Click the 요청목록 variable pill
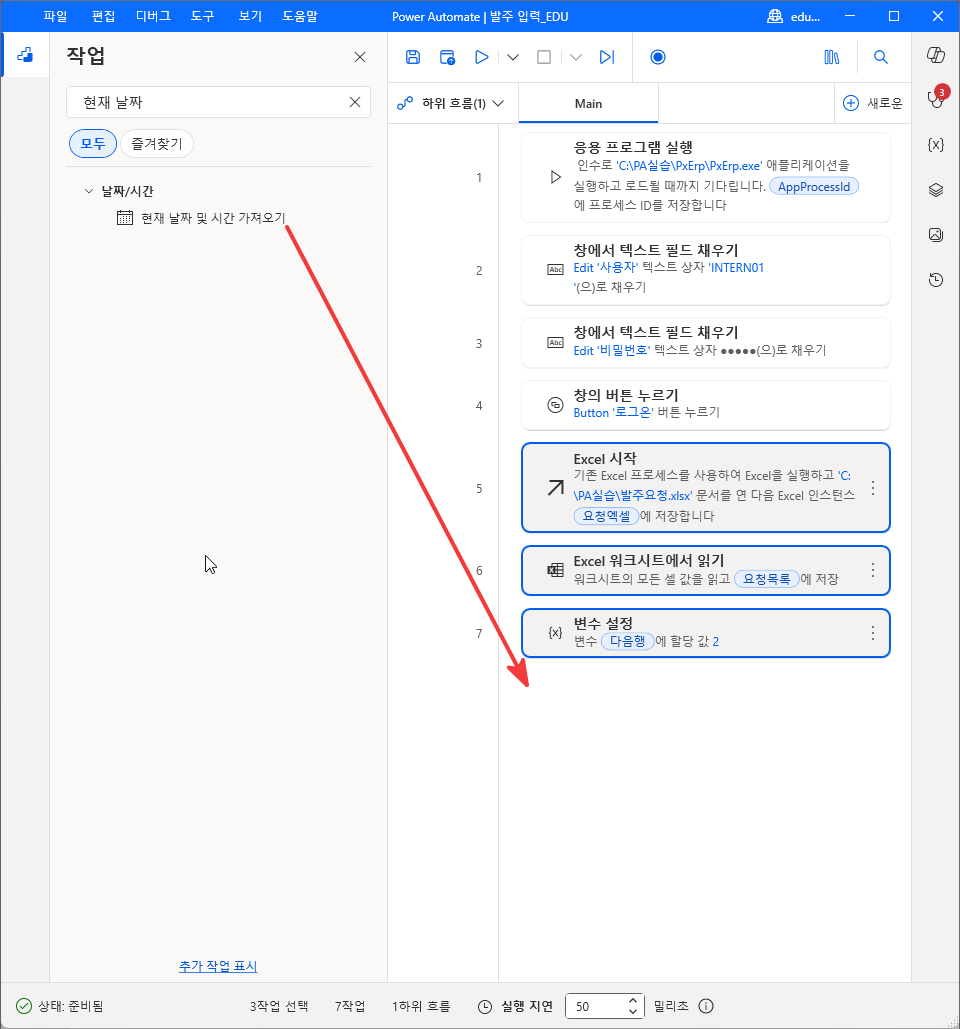The image size is (960, 1029). [766, 579]
